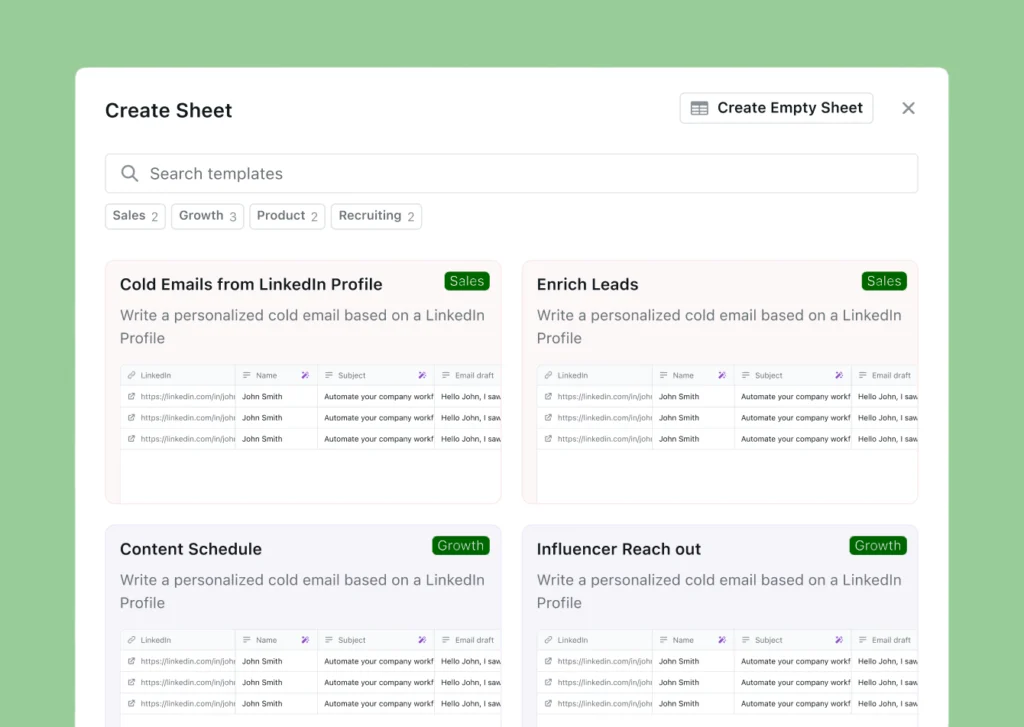Image resolution: width=1024 pixels, height=727 pixels.
Task: Click the table icon on Create Empty Sheet
Action: (x=700, y=109)
